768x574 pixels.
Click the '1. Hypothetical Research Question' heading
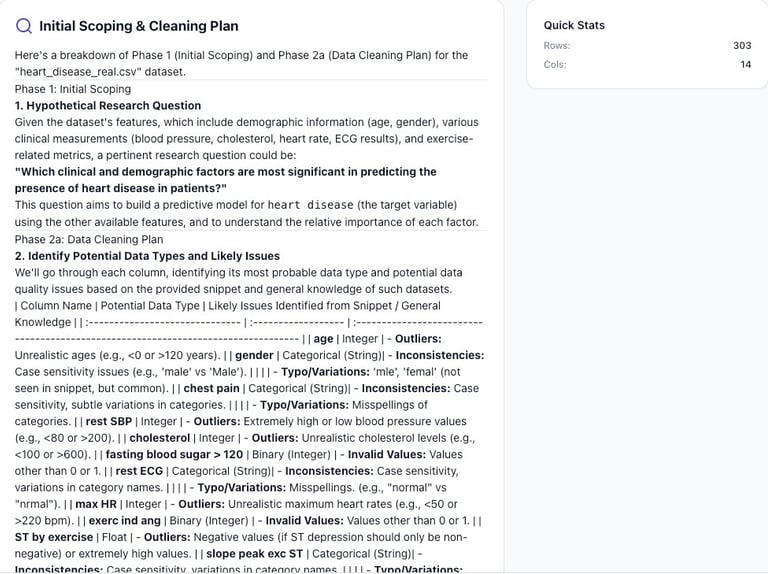click(x=108, y=105)
